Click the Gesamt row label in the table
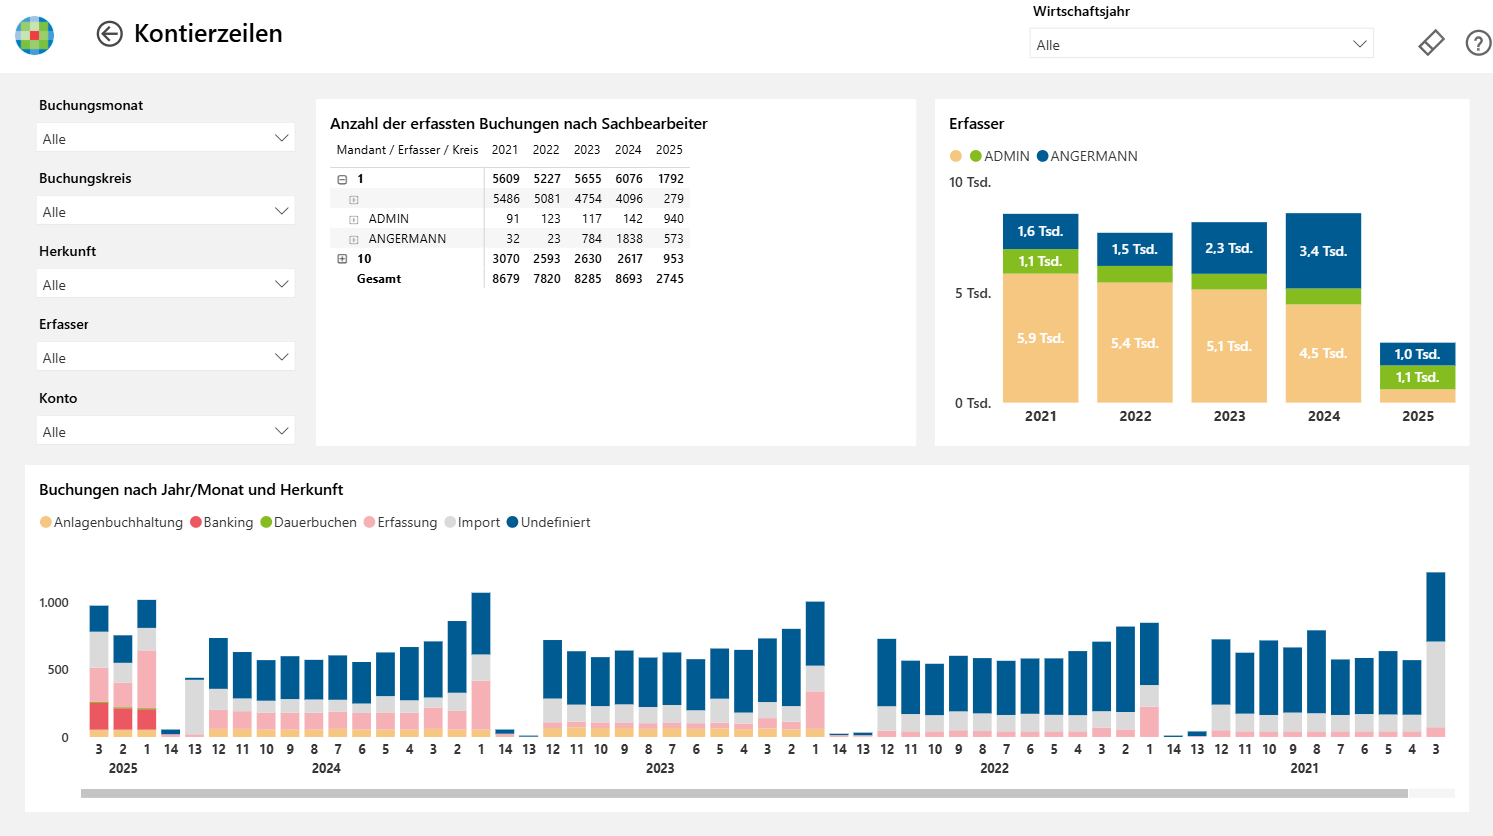The height and width of the screenshot is (836, 1493). (379, 279)
